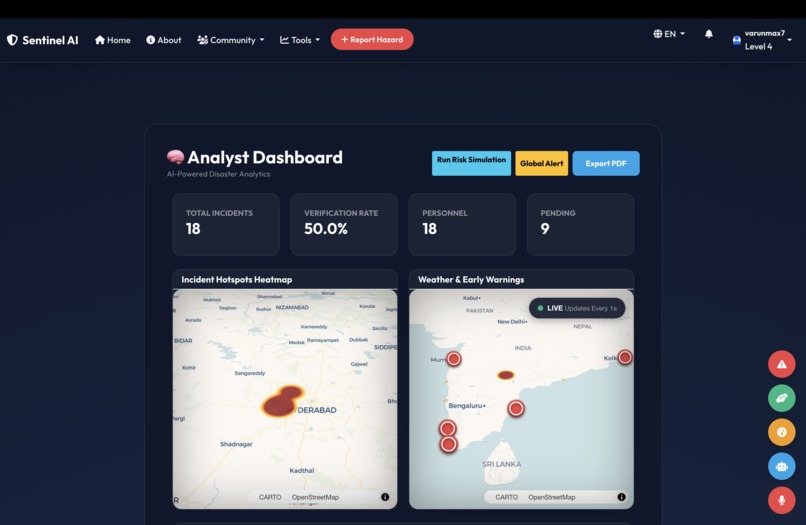Click the red microphone floating button
This screenshot has width=806, height=525.
click(781, 500)
